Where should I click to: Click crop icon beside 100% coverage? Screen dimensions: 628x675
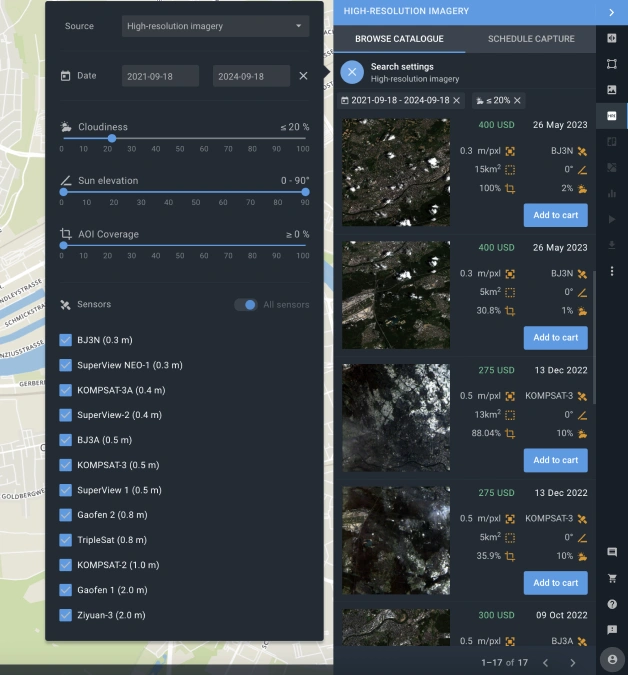tap(510, 189)
